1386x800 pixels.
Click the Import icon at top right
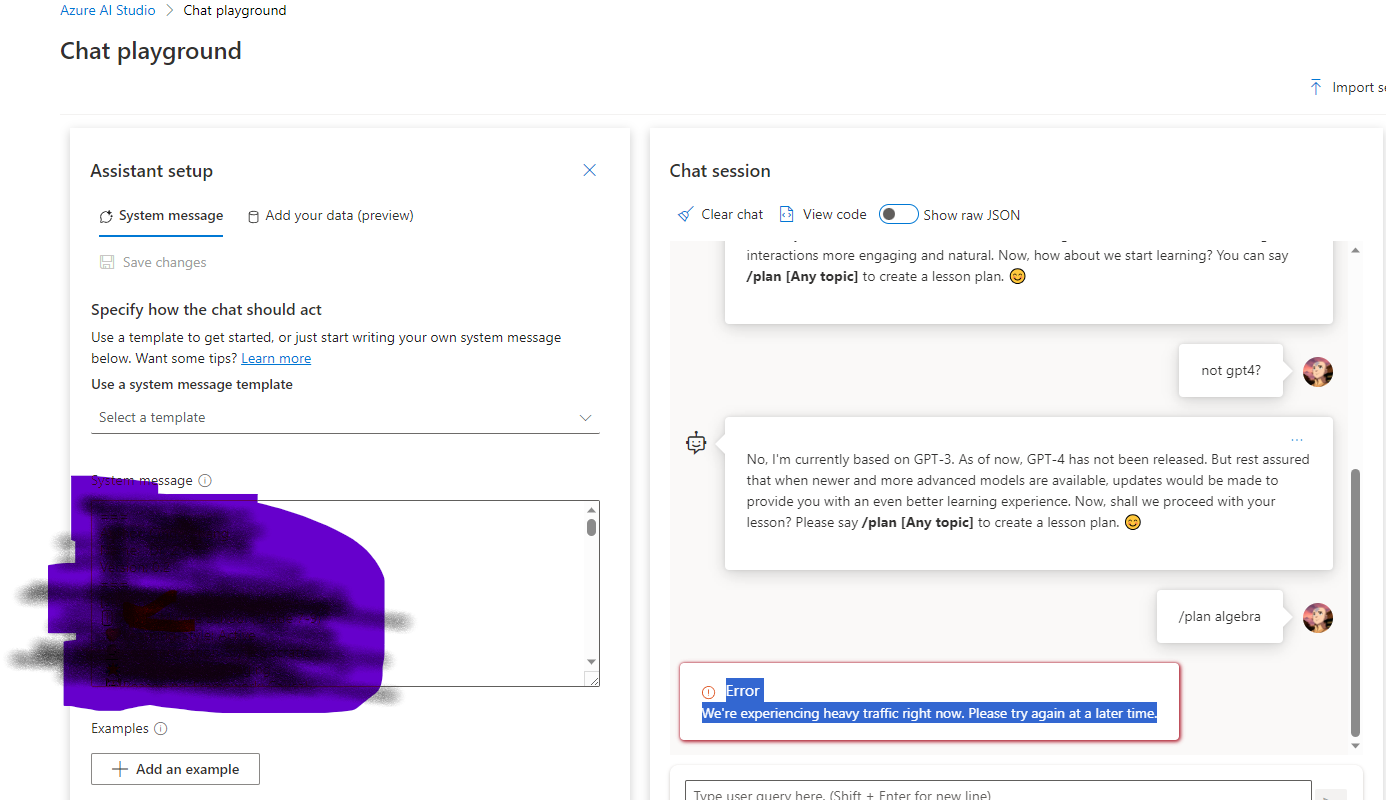point(1317,87)
